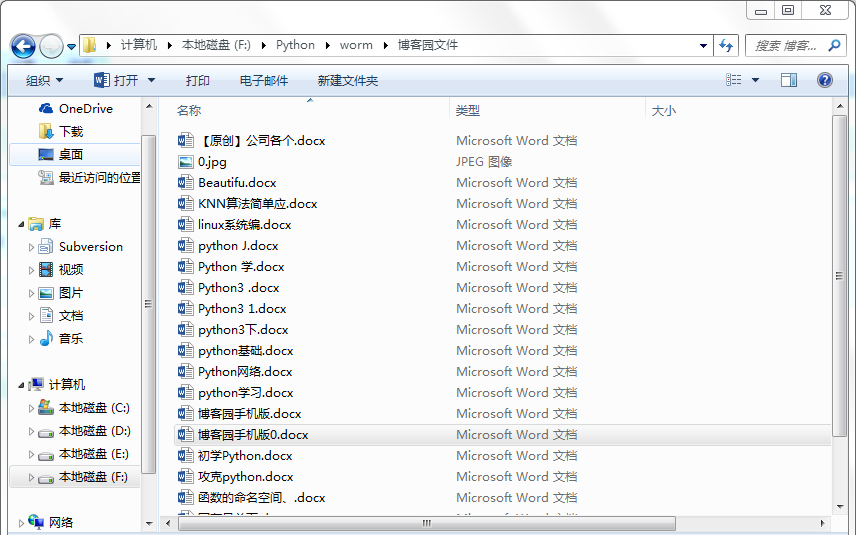The image size is (856, 535).
Task: Open the 组织 menu
Action: 44,81
